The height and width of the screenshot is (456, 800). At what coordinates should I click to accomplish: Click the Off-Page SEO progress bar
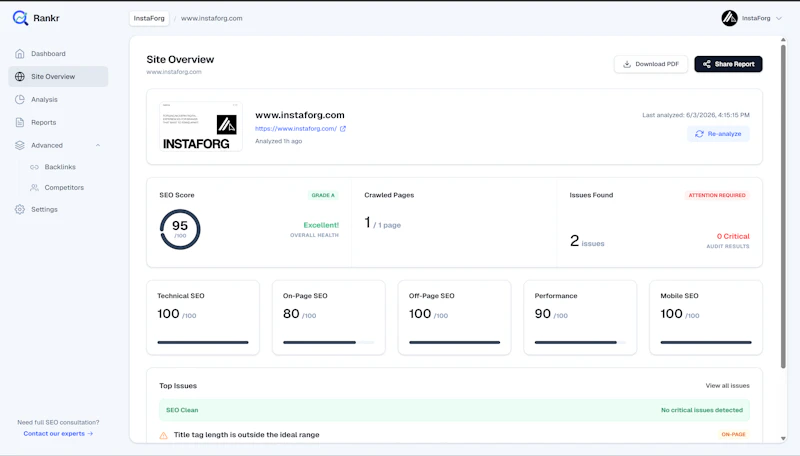coord(455,342)
